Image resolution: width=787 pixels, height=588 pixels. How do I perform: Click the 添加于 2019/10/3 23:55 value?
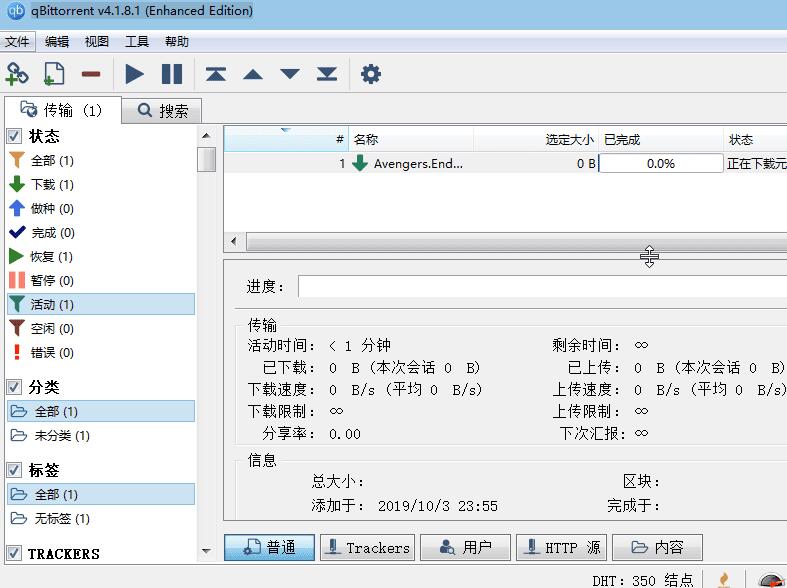tap(438, 506)
